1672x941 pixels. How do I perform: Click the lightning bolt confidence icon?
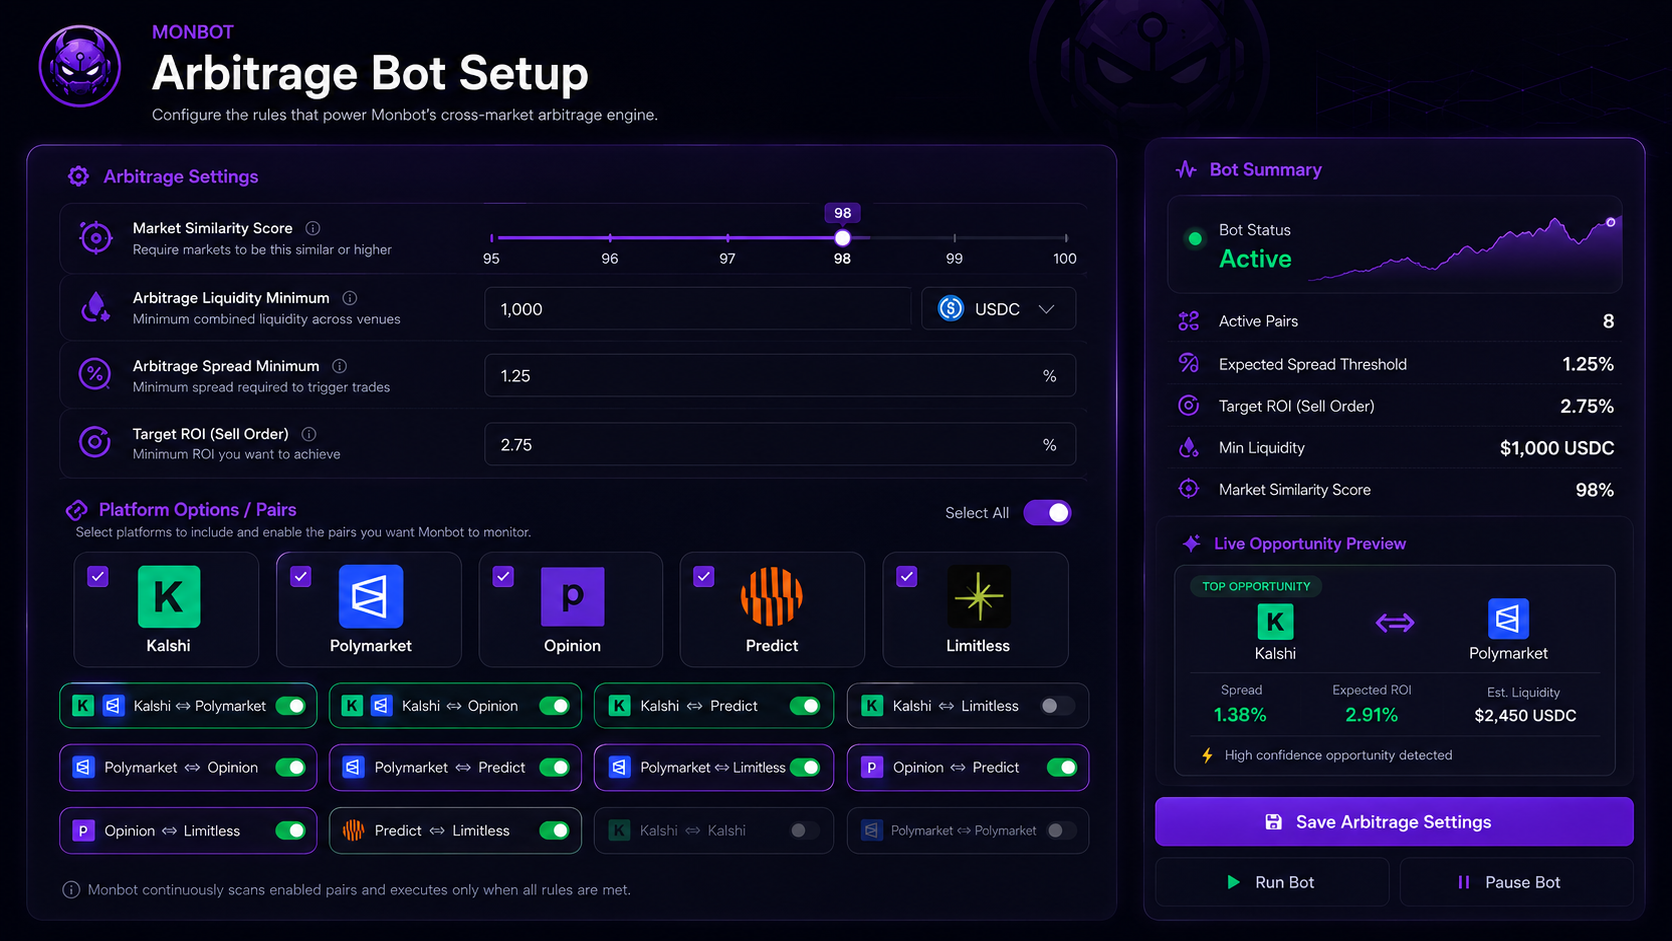click(x=1207, y=755)
